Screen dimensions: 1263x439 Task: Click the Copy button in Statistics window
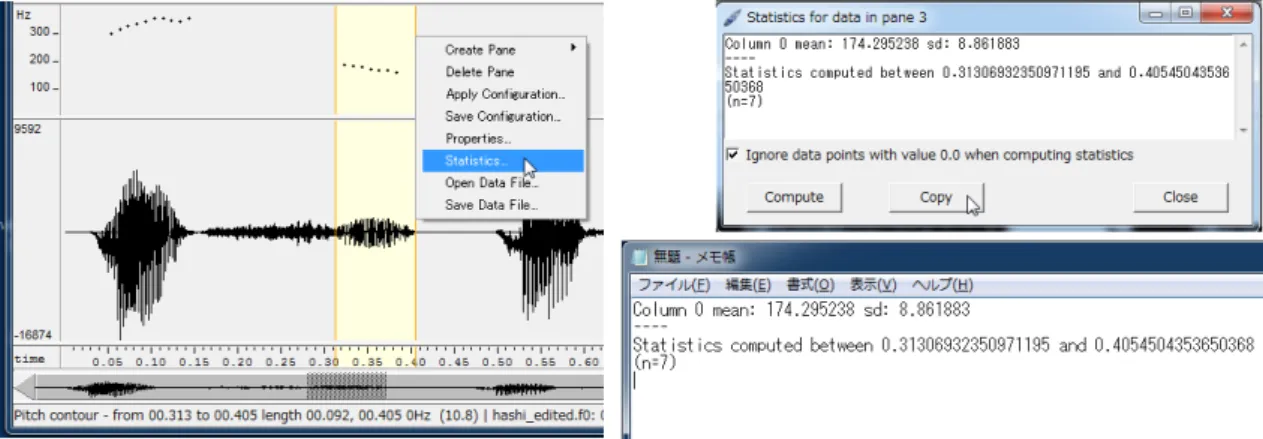click(x=936, y=197)
